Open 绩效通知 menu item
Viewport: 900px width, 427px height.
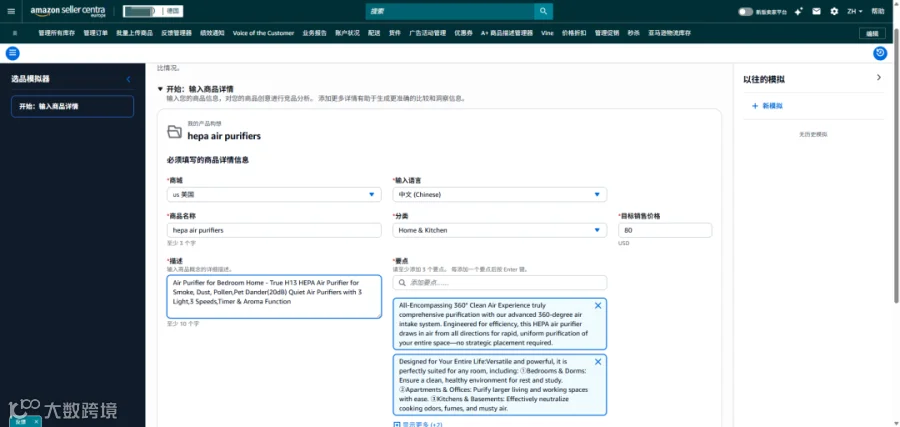[x=212, y=33]
